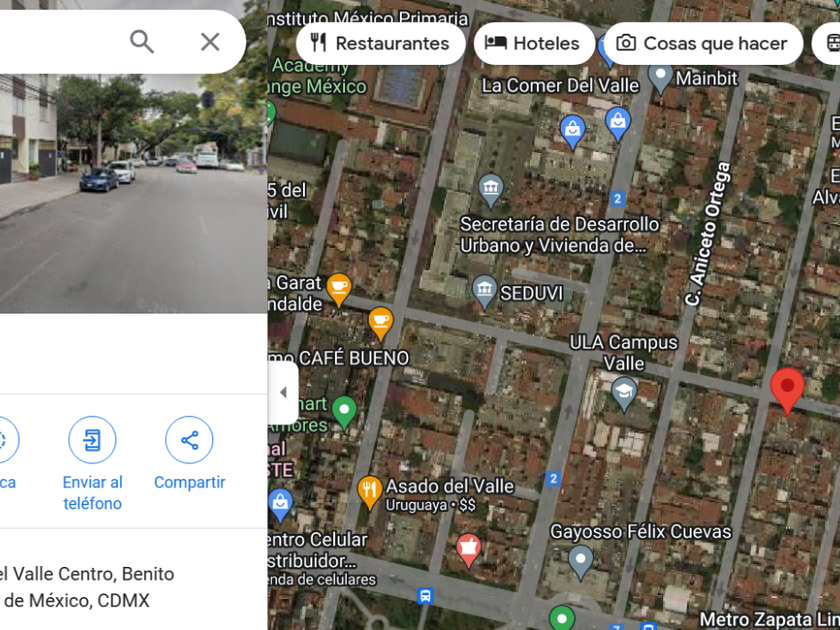This screenshot has width=840, height=630.
Task: Click the Enviar al teléfono icon
Action: click(x=92, y=440)
